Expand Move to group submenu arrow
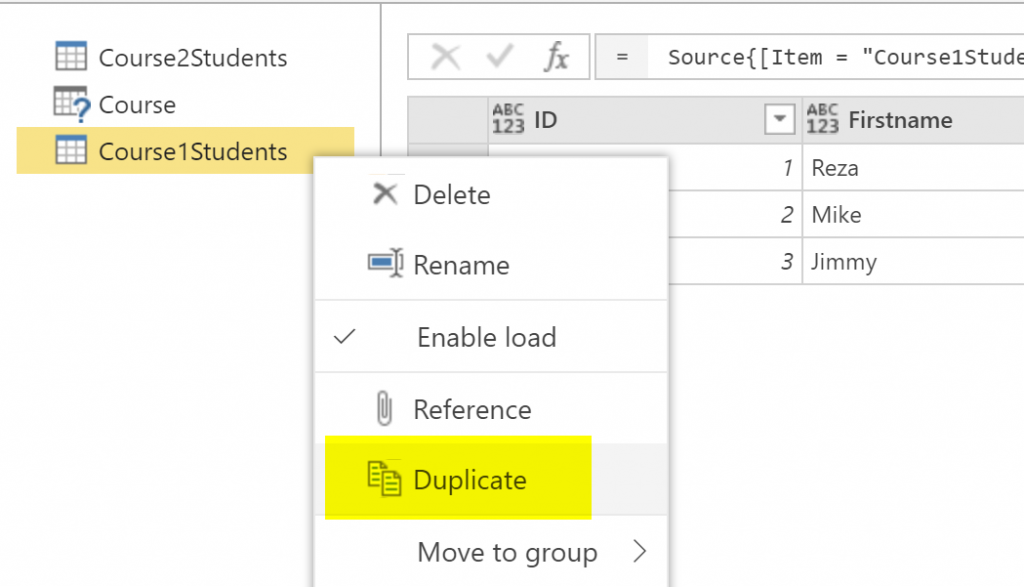This screenshot has width=1024, height=587. click(640, 552)
